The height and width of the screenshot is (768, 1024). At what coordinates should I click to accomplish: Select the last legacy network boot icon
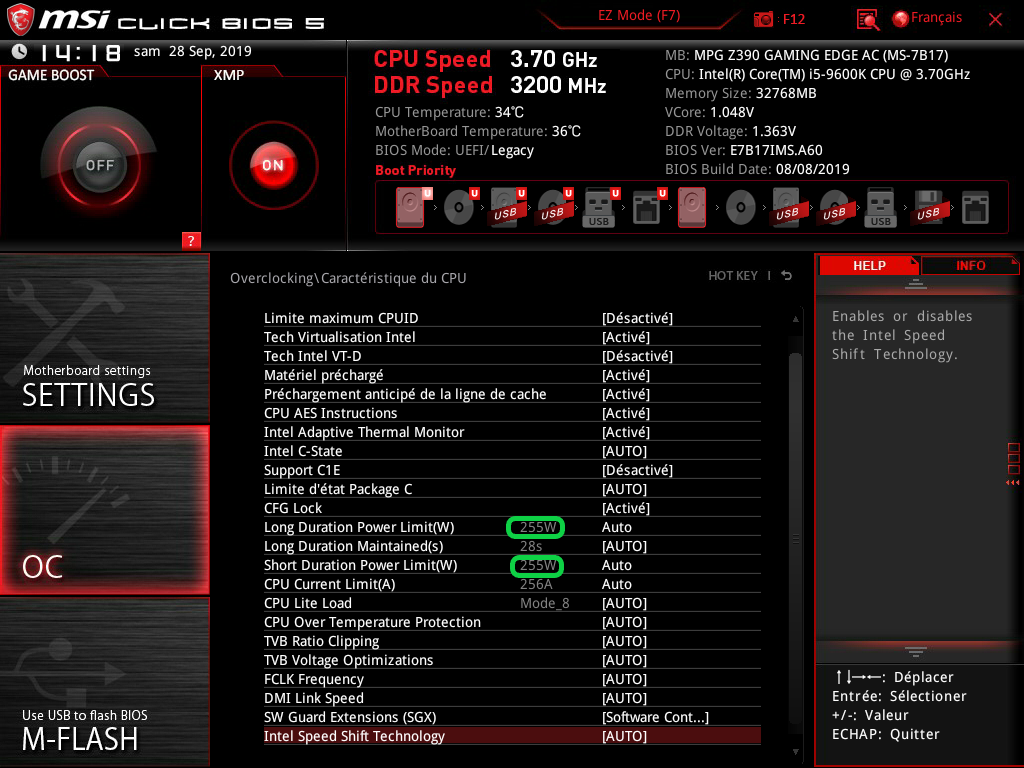coord(975,208)
